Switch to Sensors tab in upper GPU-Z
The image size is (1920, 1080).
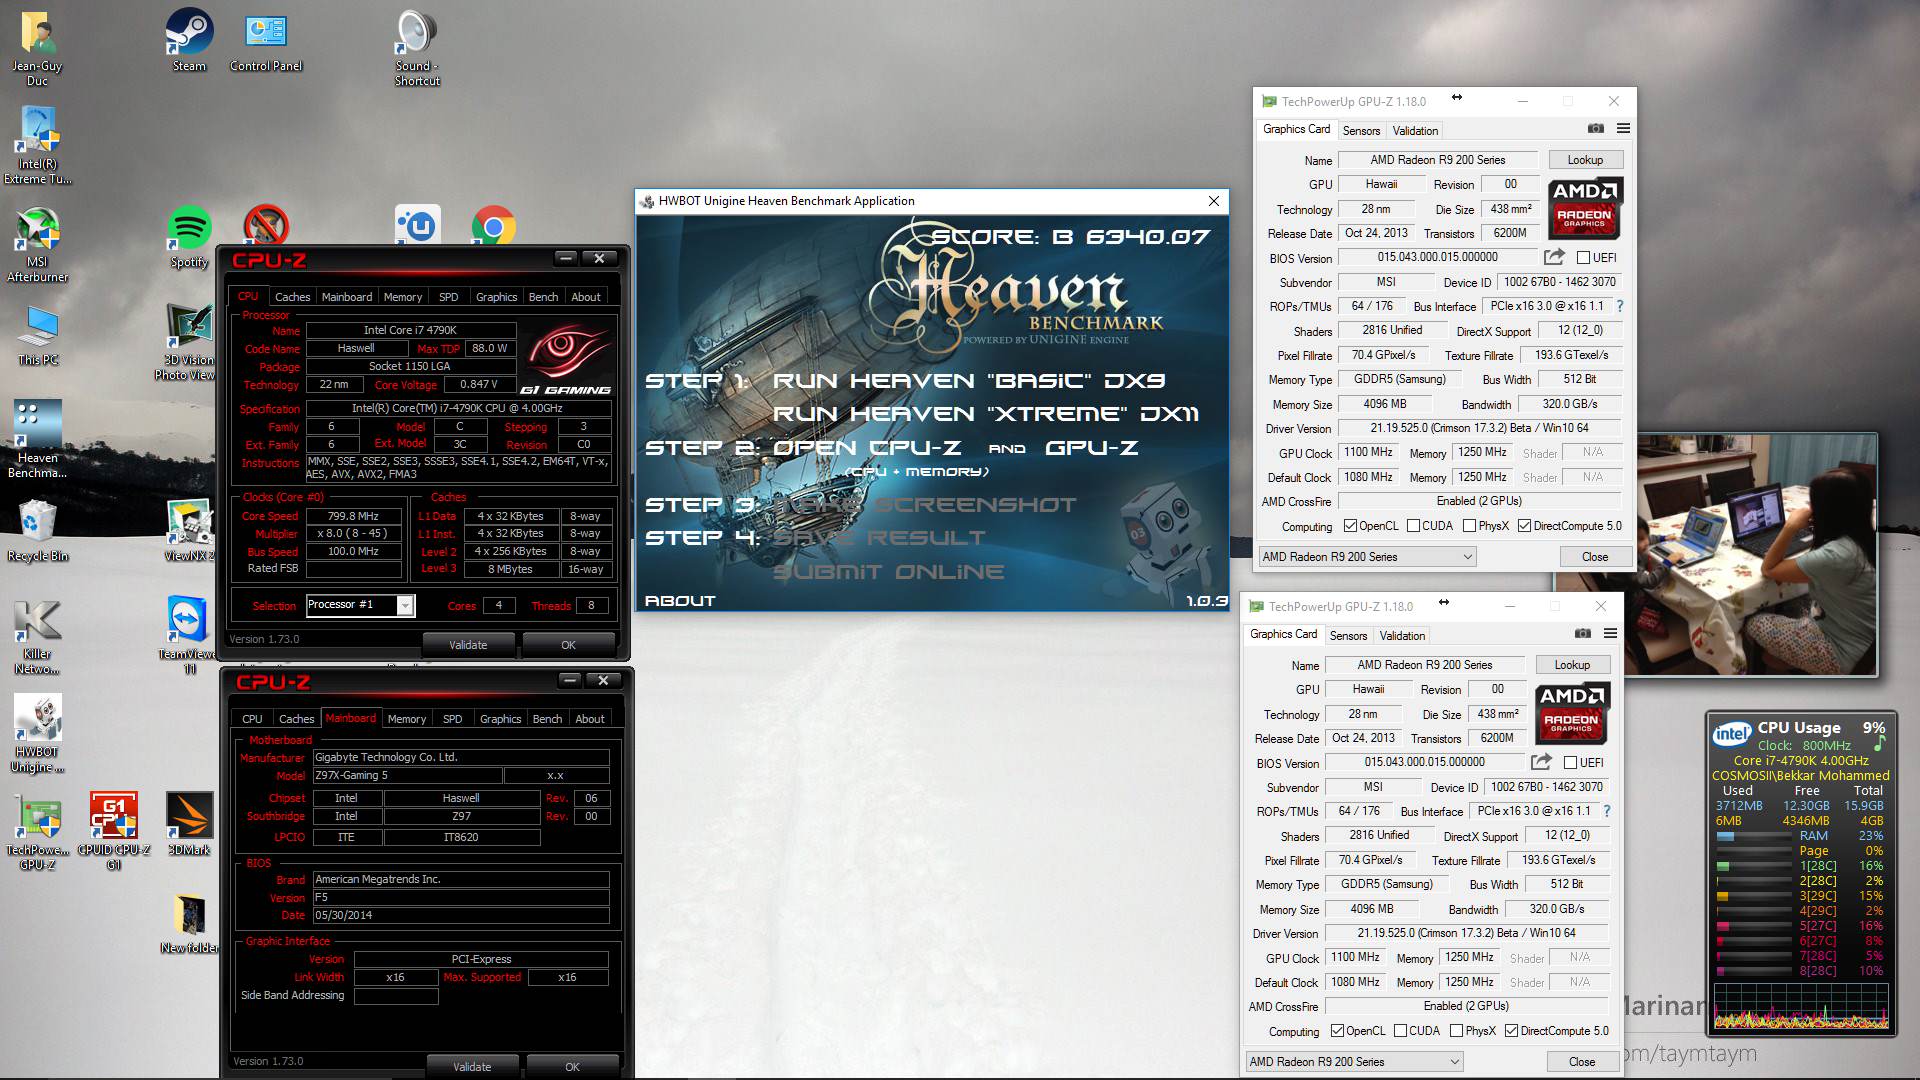[1361, 131]
